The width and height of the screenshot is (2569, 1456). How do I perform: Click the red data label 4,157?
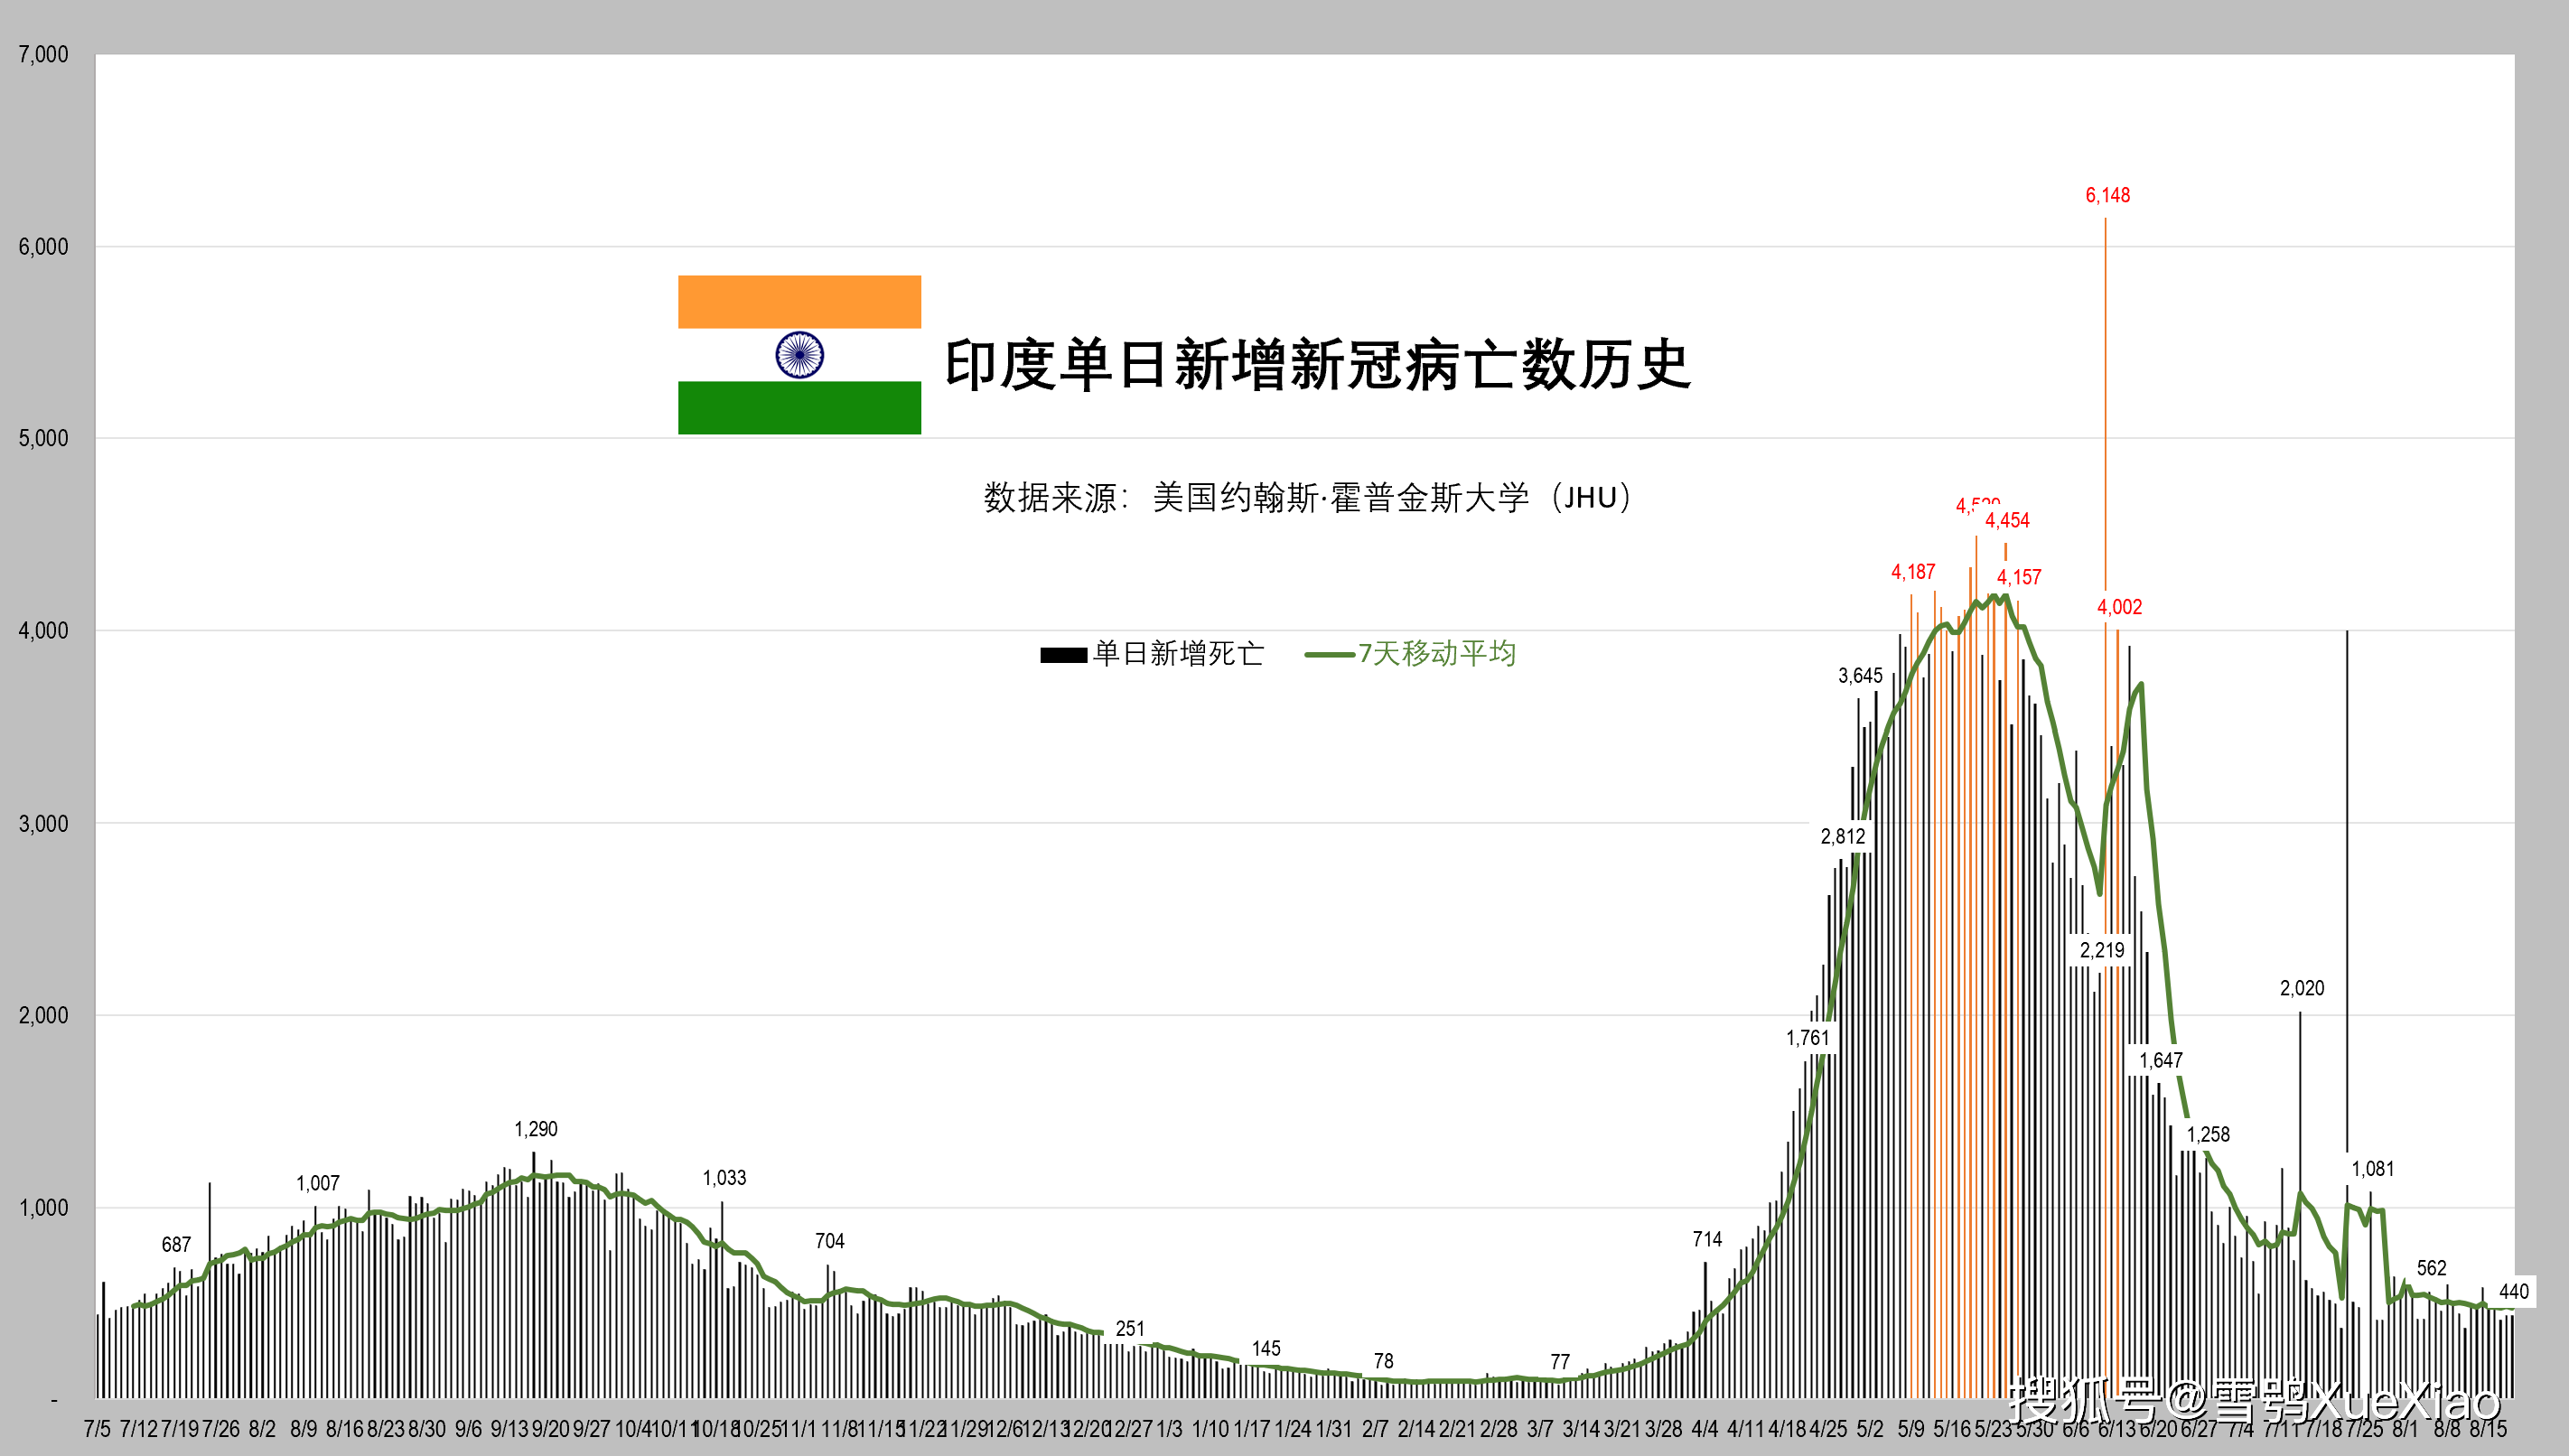click(2019, 578)
